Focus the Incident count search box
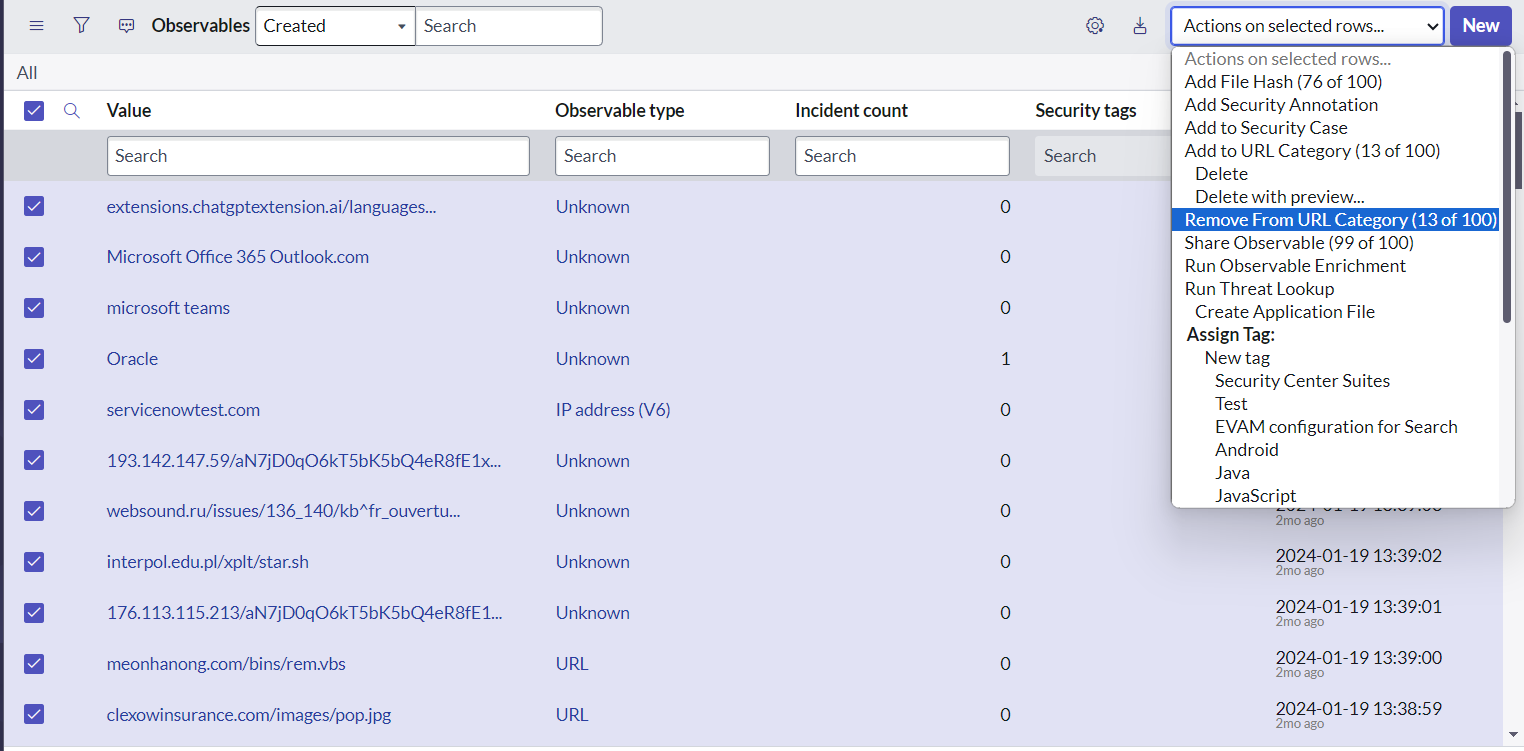This screenshot has width=1524, height=751. point(902,156)
